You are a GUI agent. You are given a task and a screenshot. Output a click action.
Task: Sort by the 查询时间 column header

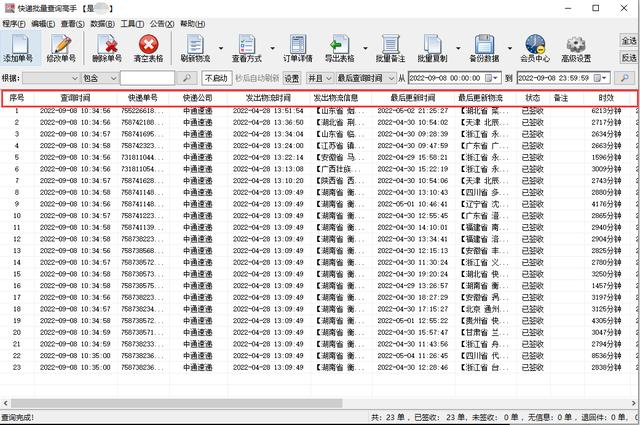76,98
